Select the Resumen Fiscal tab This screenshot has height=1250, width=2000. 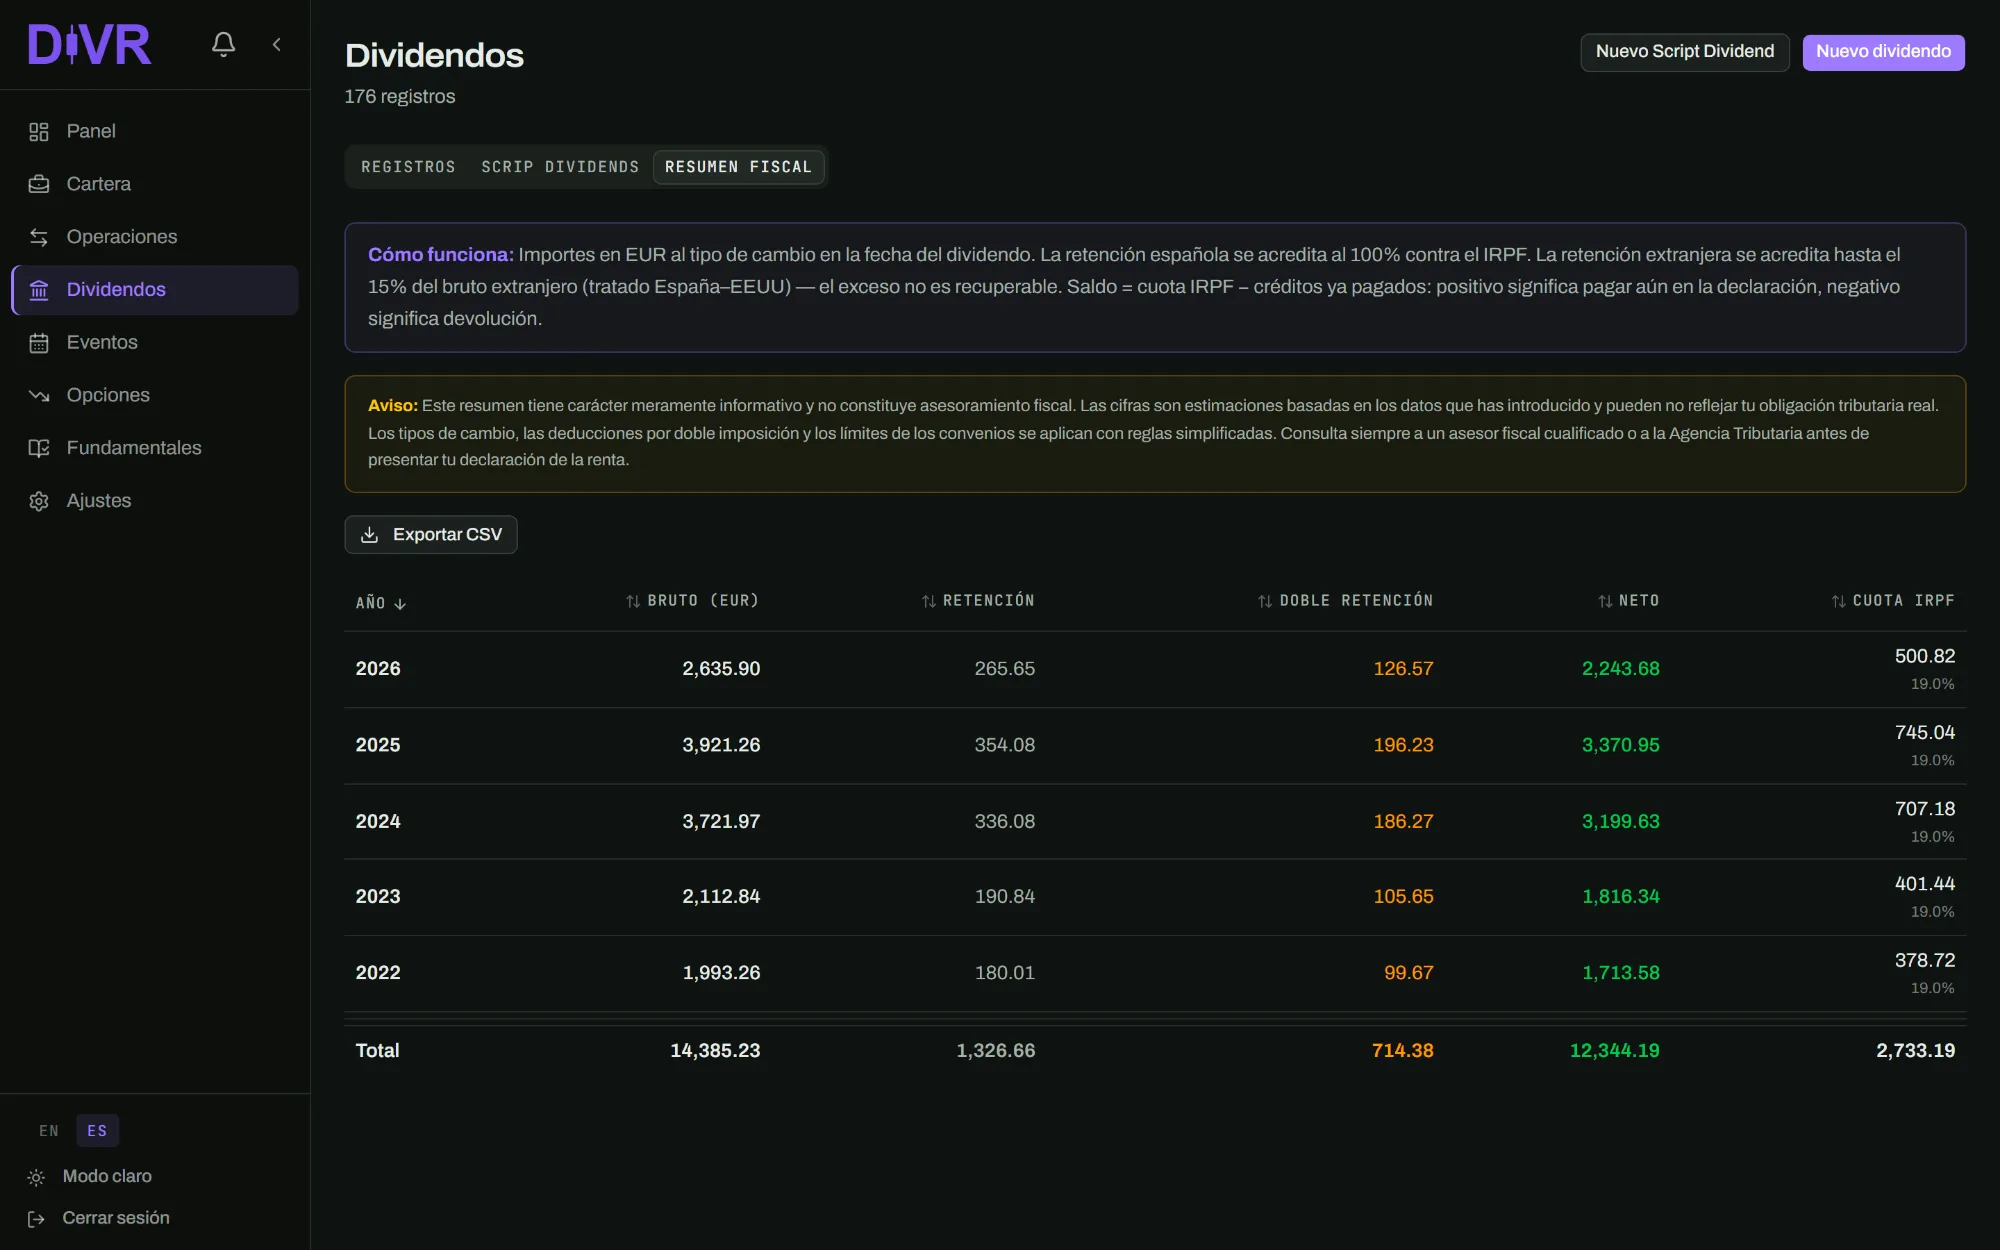pos(738,167)
